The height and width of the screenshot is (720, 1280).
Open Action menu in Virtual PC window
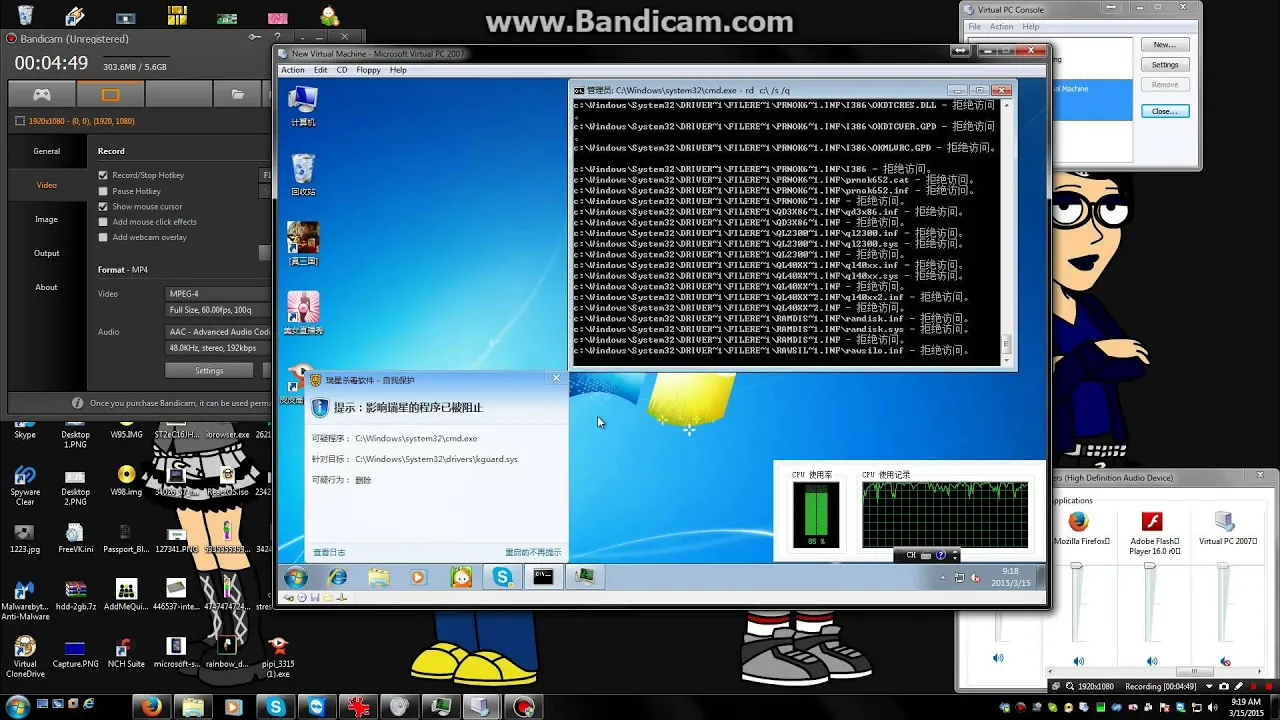click(x=293, y=70)
